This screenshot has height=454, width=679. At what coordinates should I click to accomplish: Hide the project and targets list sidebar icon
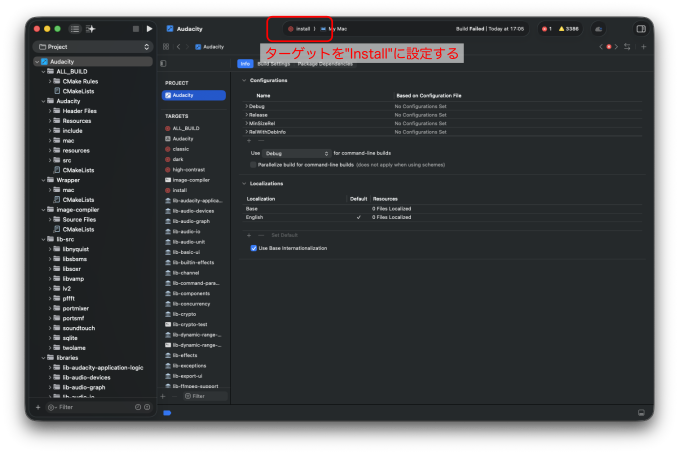[163, 64]
